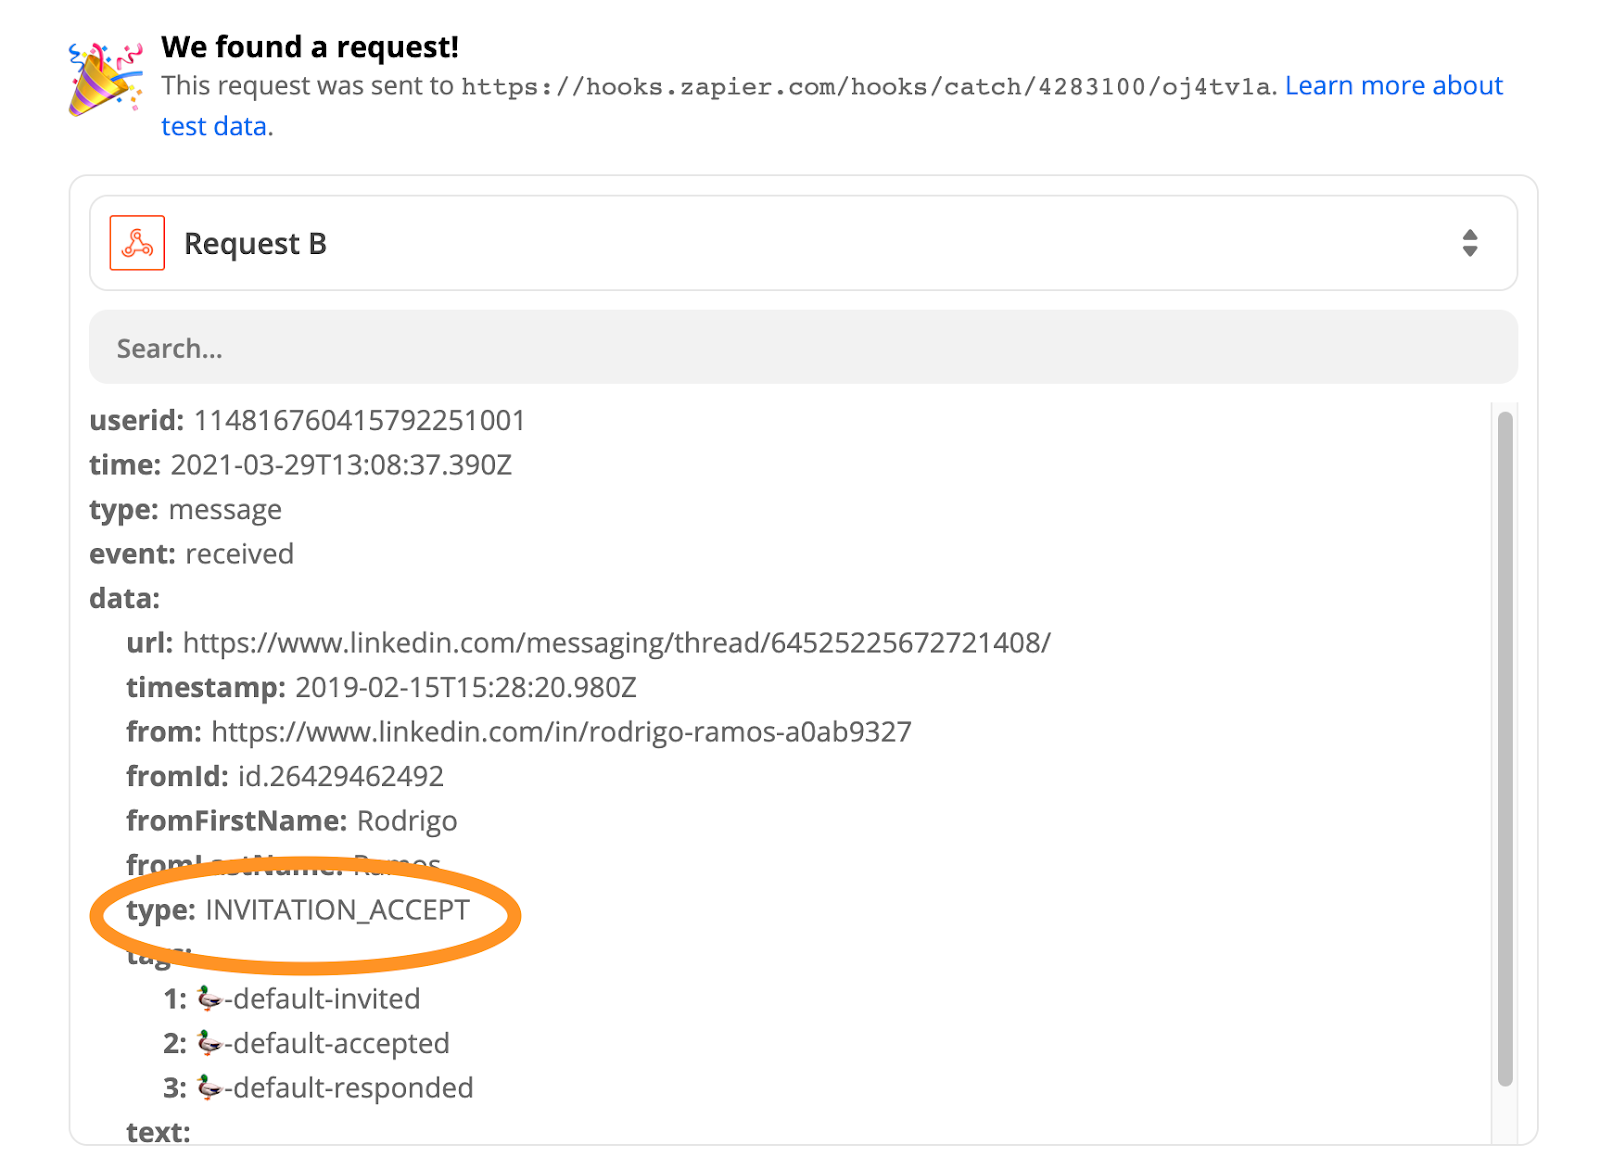The width and height of the screenshot is (1600, 1170).
Task: Click the fromFirstName Rodrigo row
Action: [x=291, y=821]
